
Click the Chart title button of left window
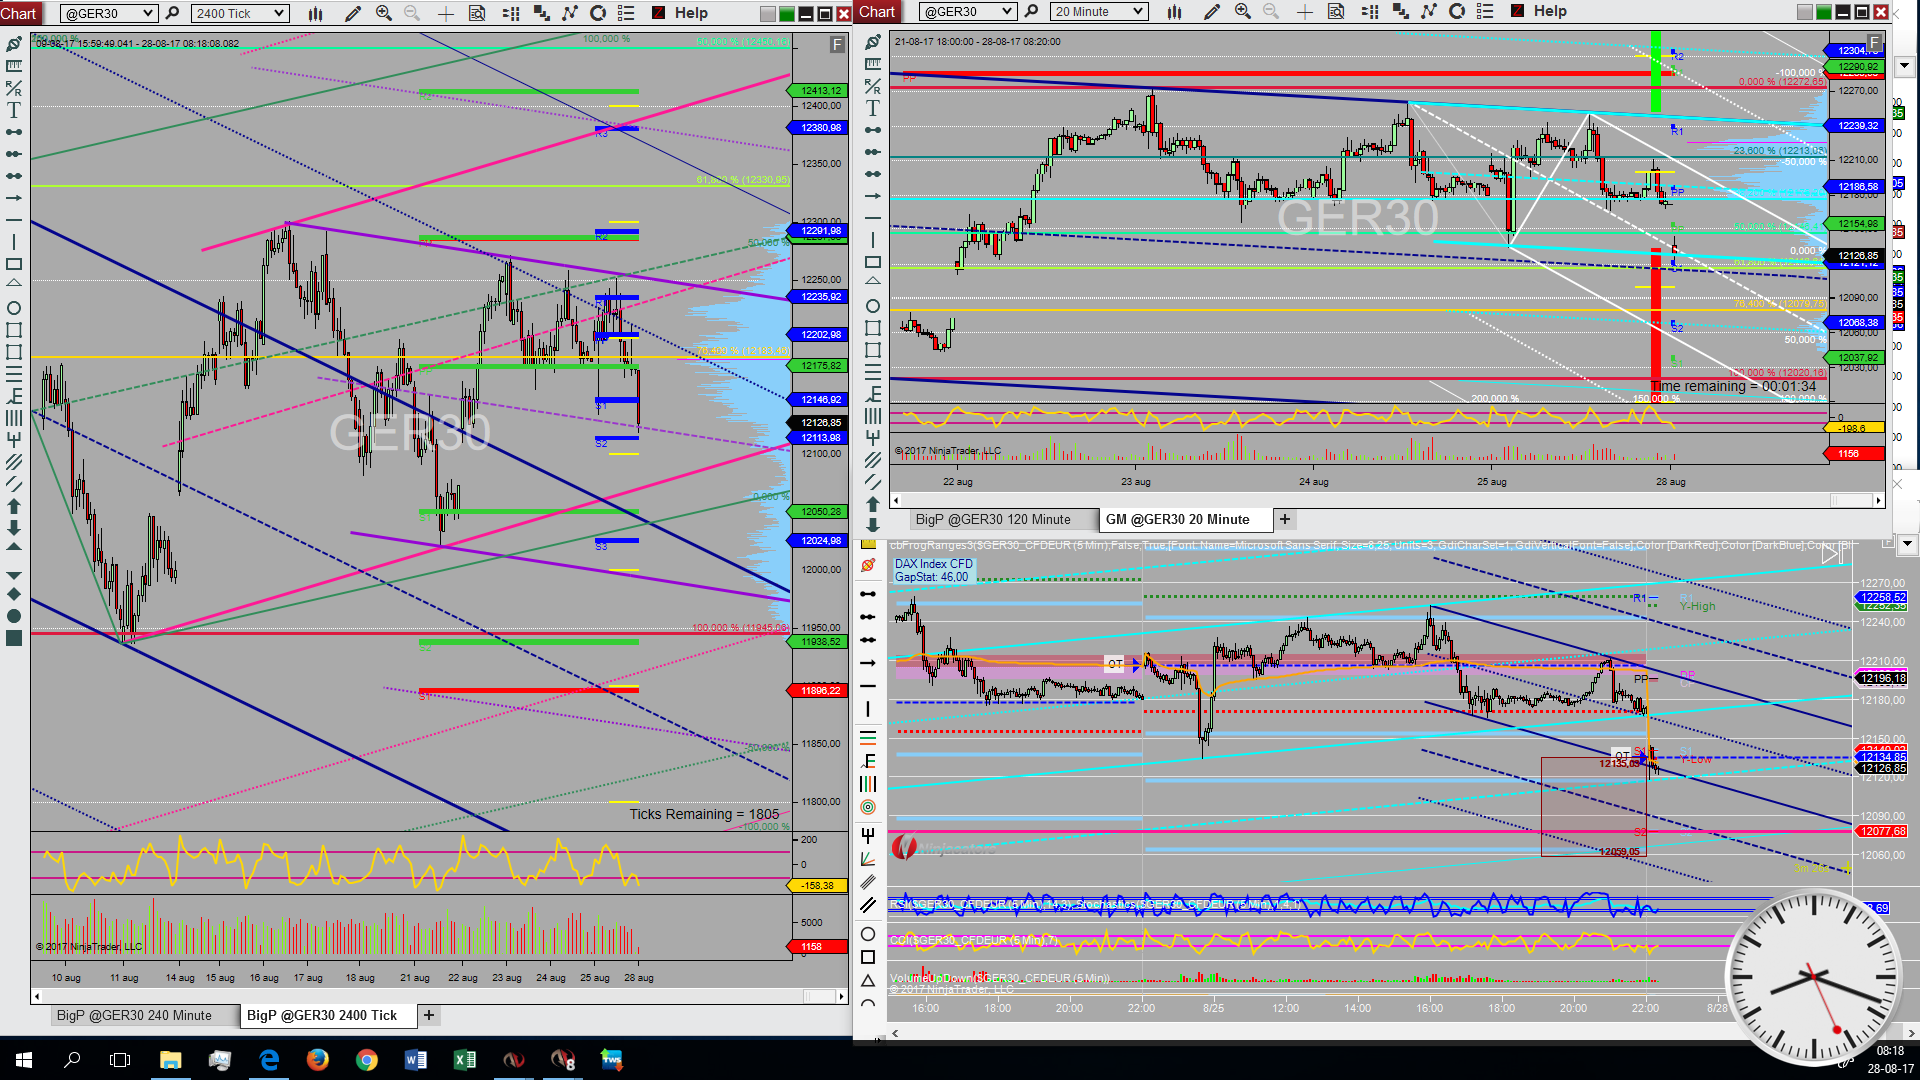tap(20, 13)
